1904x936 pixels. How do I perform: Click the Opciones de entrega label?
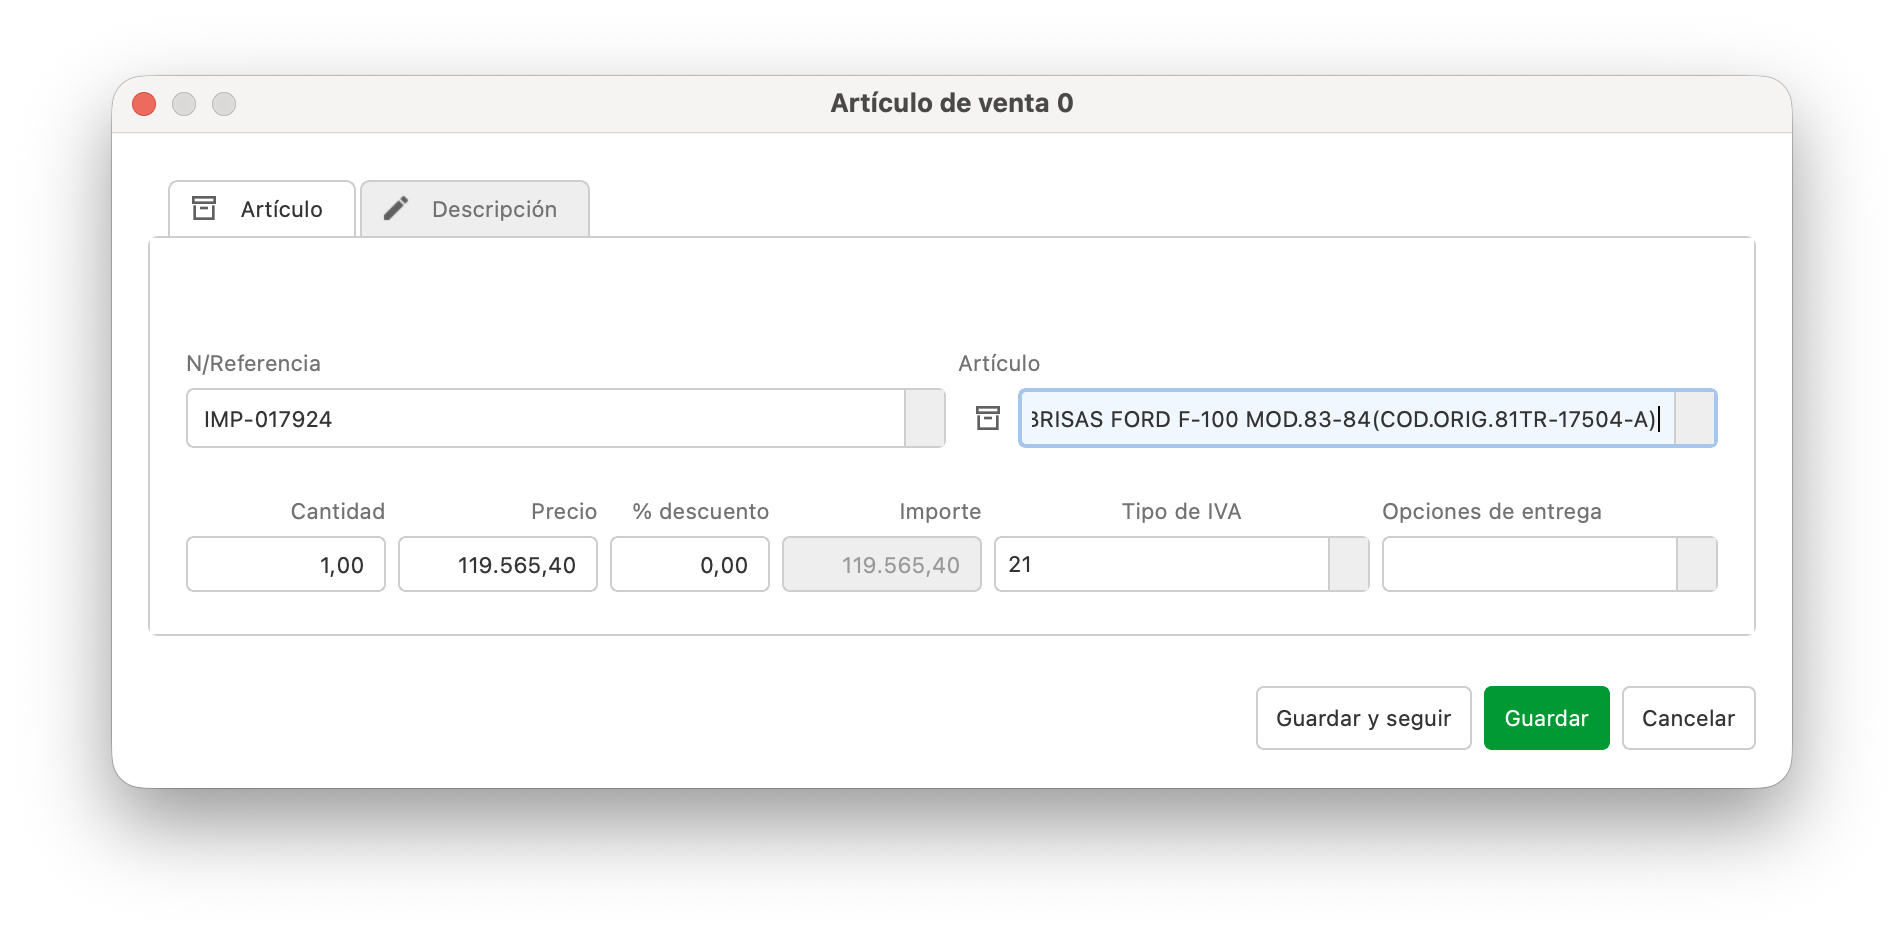[1492, 511]
